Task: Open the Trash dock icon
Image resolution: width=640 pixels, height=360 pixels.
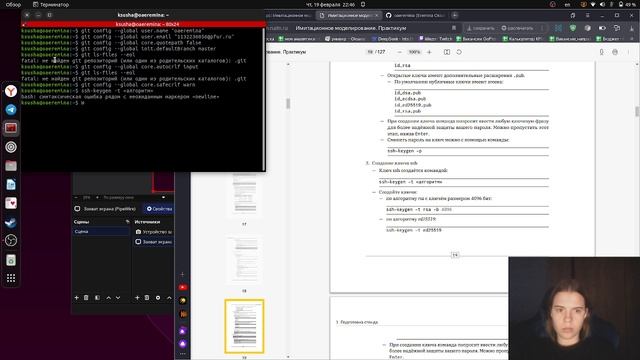Action: [11, 260]
